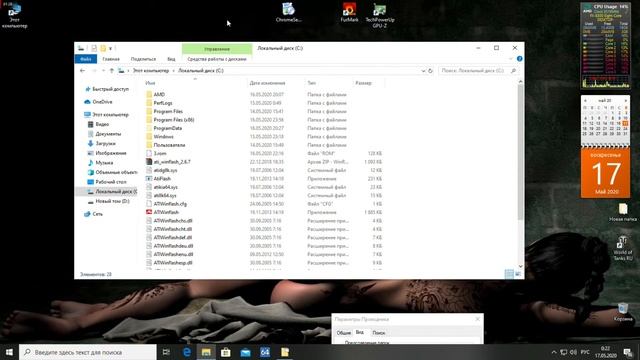The height and width of the screenshot is (360, 640).
Task: Select the 3.rom file
Action: pos(160,153)
